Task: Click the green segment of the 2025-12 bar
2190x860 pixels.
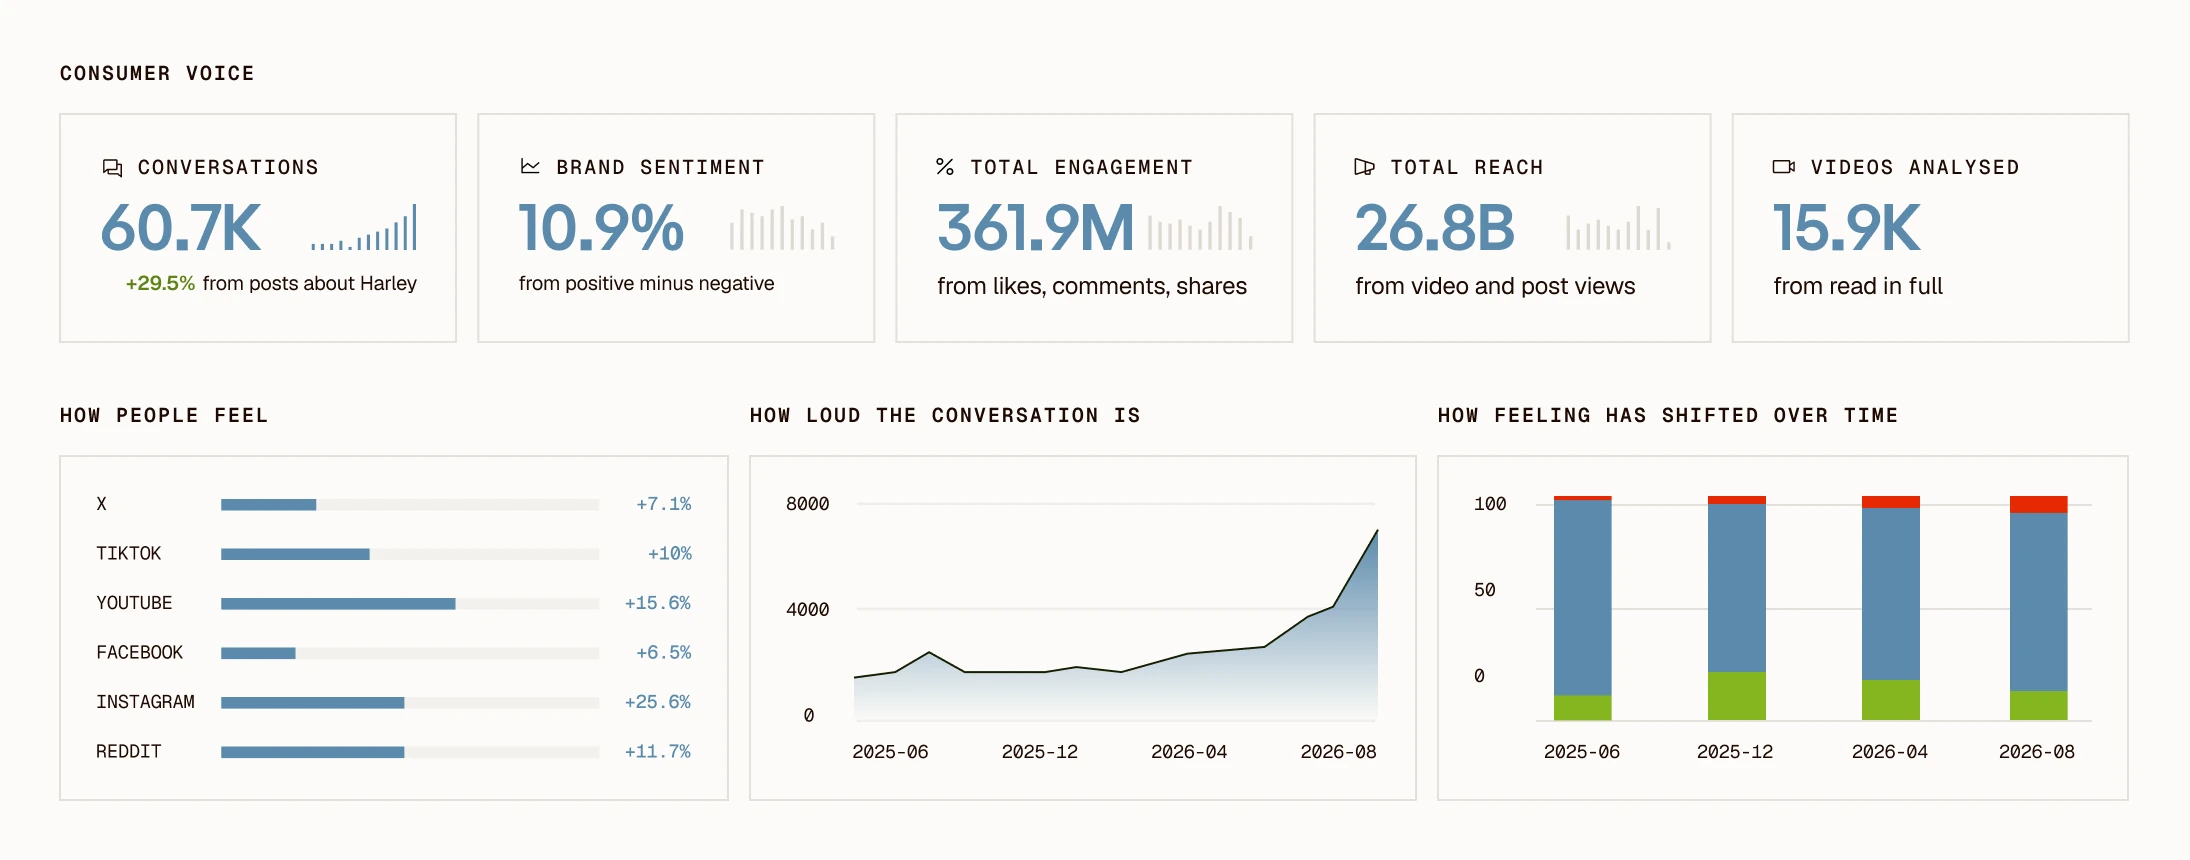Action: [x=1737, y=696]
